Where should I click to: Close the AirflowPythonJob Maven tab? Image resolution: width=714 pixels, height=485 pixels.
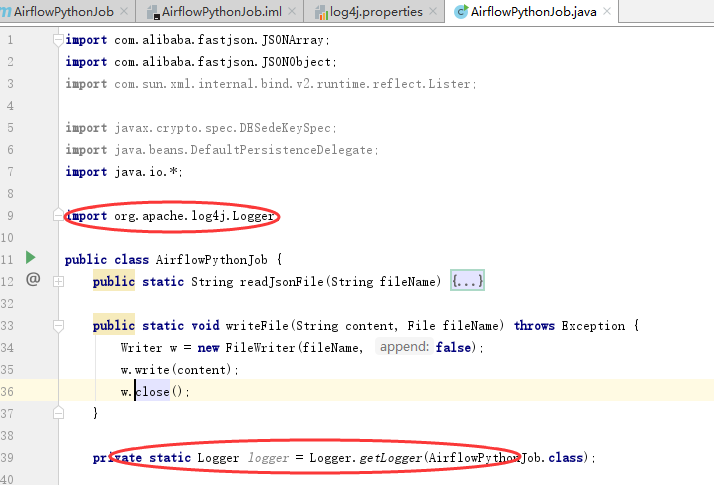click(x=124, y=11)
